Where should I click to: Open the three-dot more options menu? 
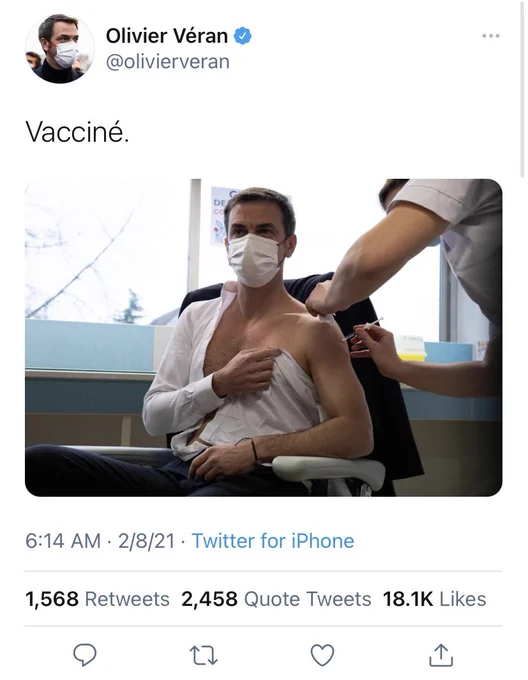[491, 36]
